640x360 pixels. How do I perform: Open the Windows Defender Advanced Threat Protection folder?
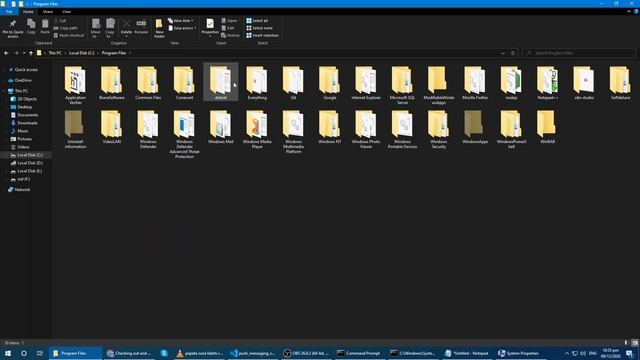pyautogui.click(x=184, y=134)
